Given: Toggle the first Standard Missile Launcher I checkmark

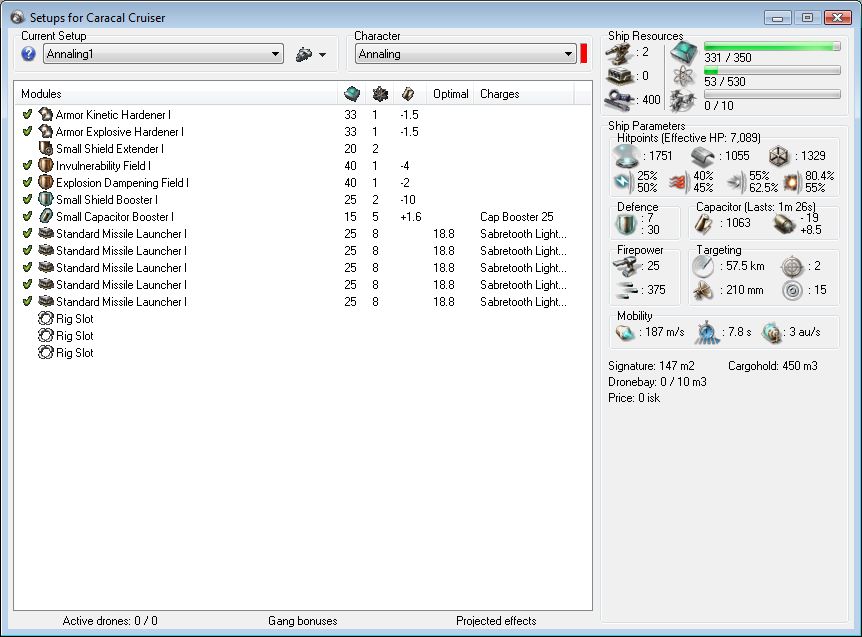Looking at the screenshot, I should (x=27, y=234).
